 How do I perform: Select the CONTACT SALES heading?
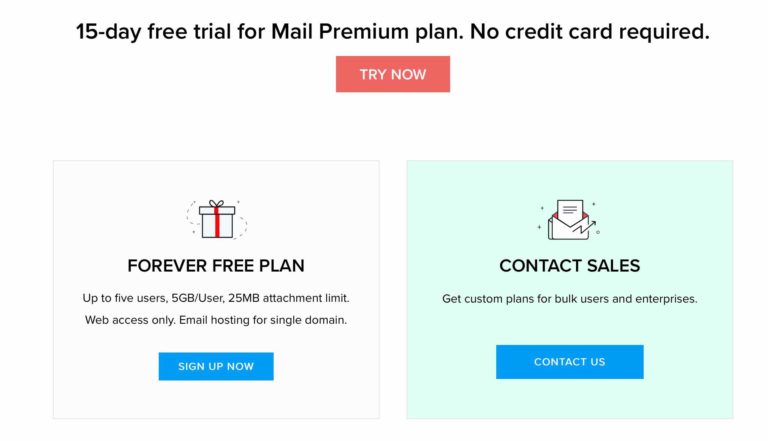[x=569, y=266]
